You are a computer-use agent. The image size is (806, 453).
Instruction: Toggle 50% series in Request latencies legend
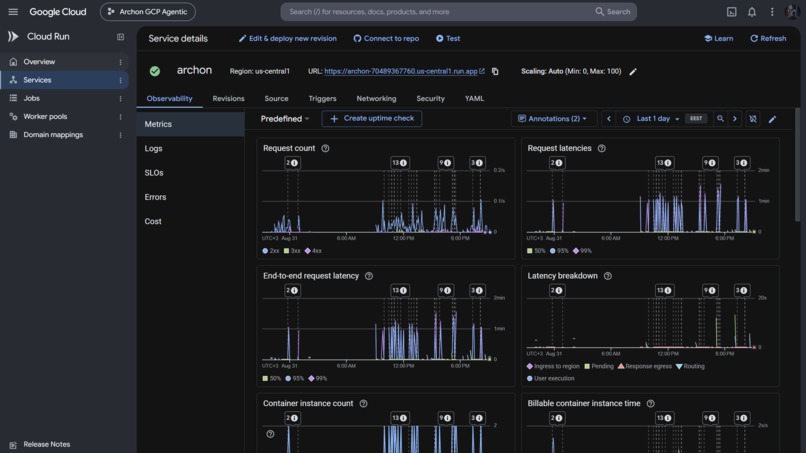(x=536, y=251)
